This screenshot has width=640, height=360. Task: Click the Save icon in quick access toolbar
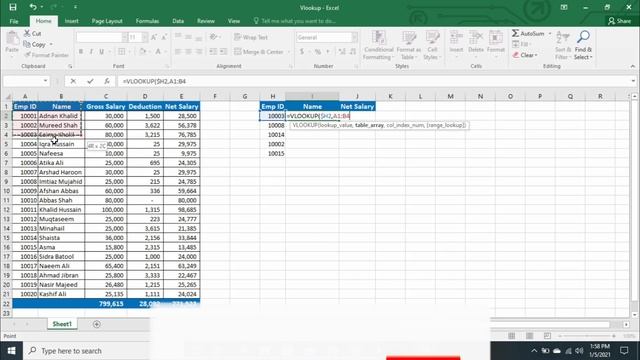coord(13,7)
